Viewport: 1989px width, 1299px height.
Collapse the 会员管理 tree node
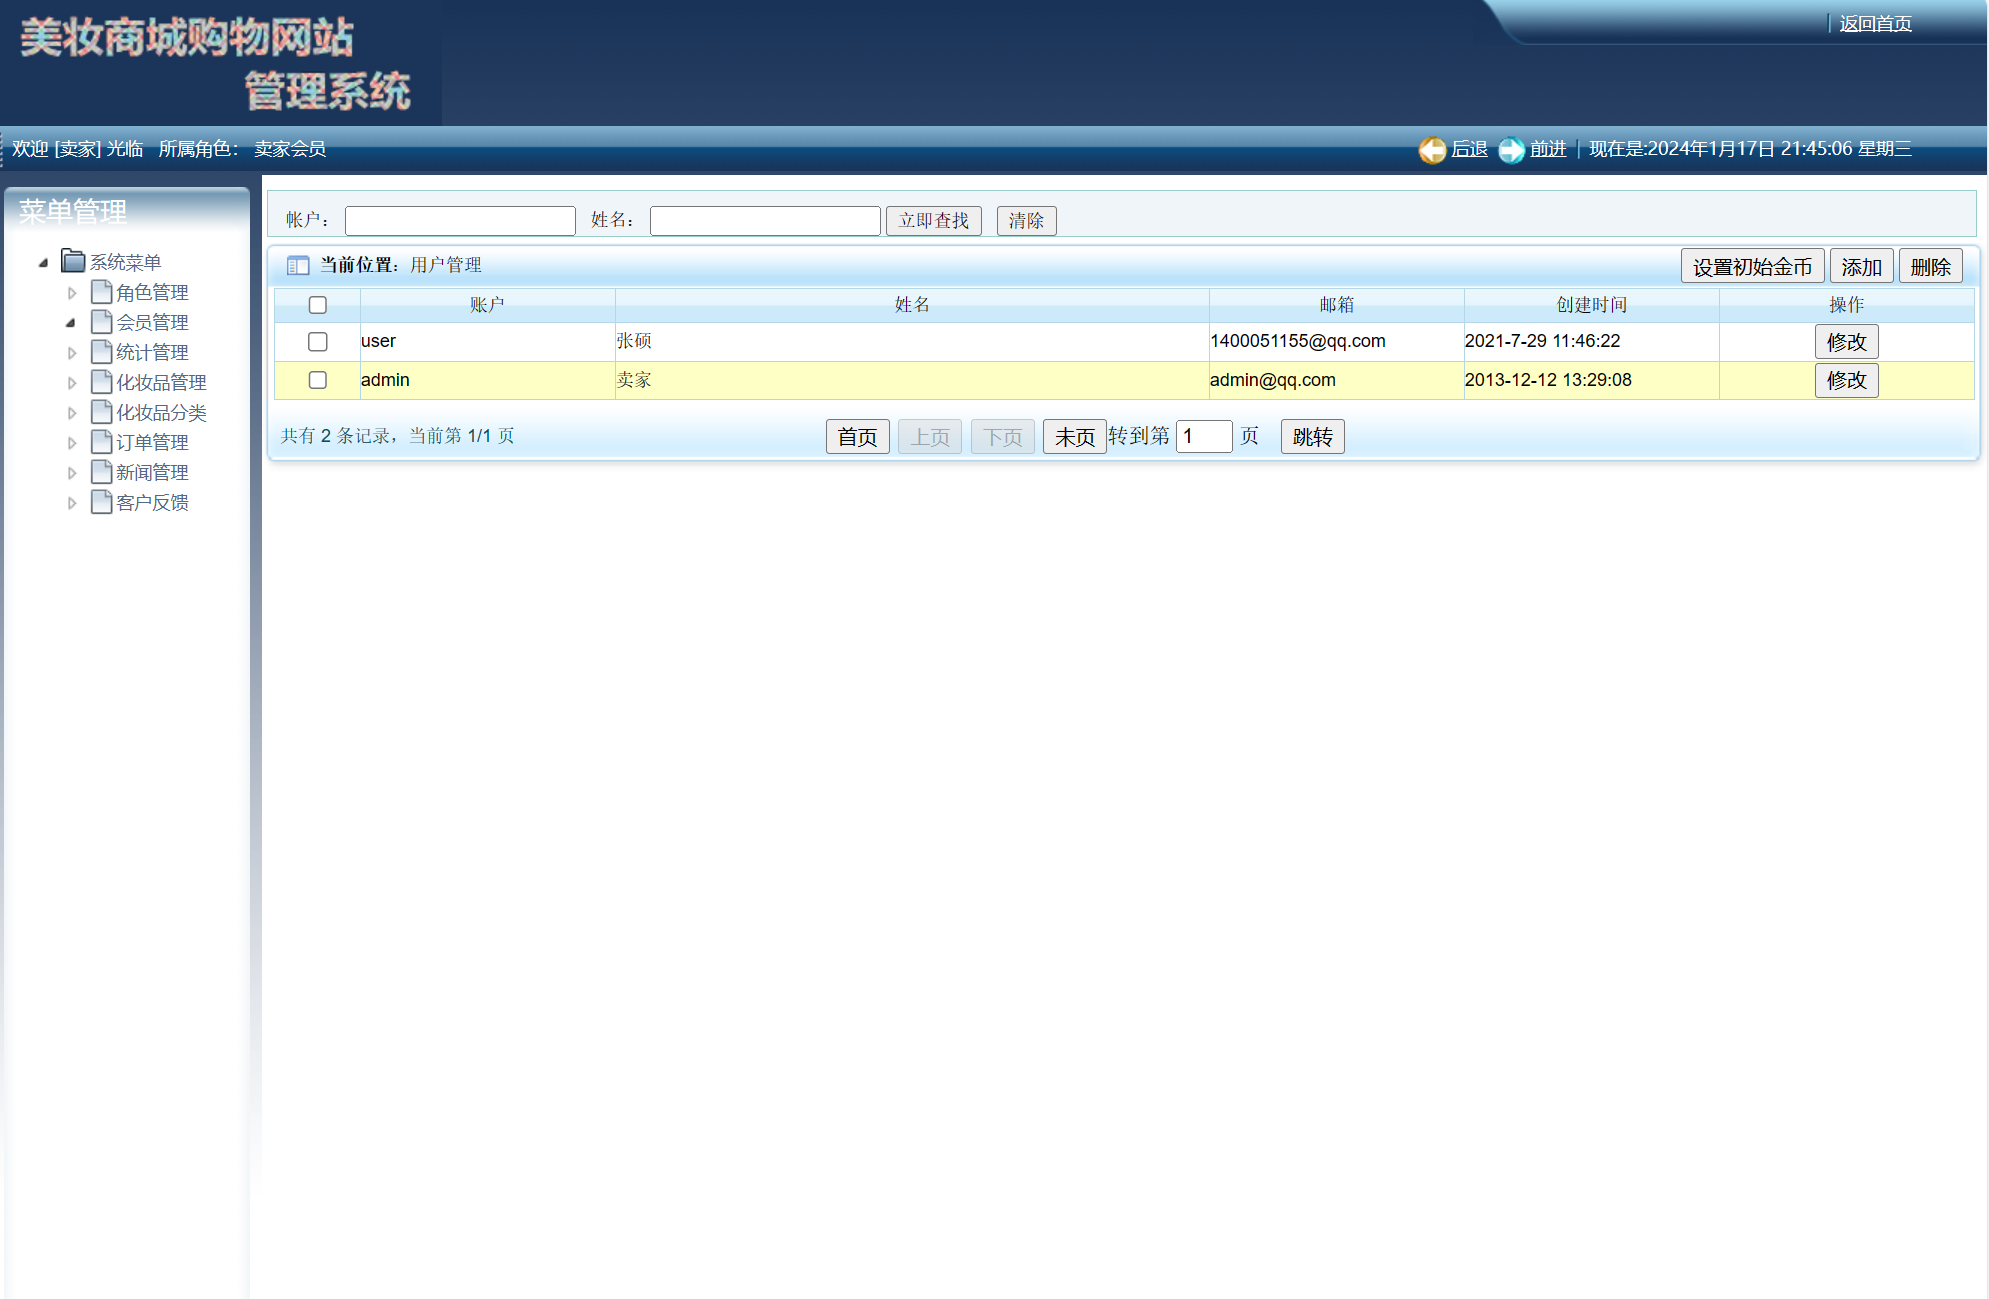tap(69, 322)
